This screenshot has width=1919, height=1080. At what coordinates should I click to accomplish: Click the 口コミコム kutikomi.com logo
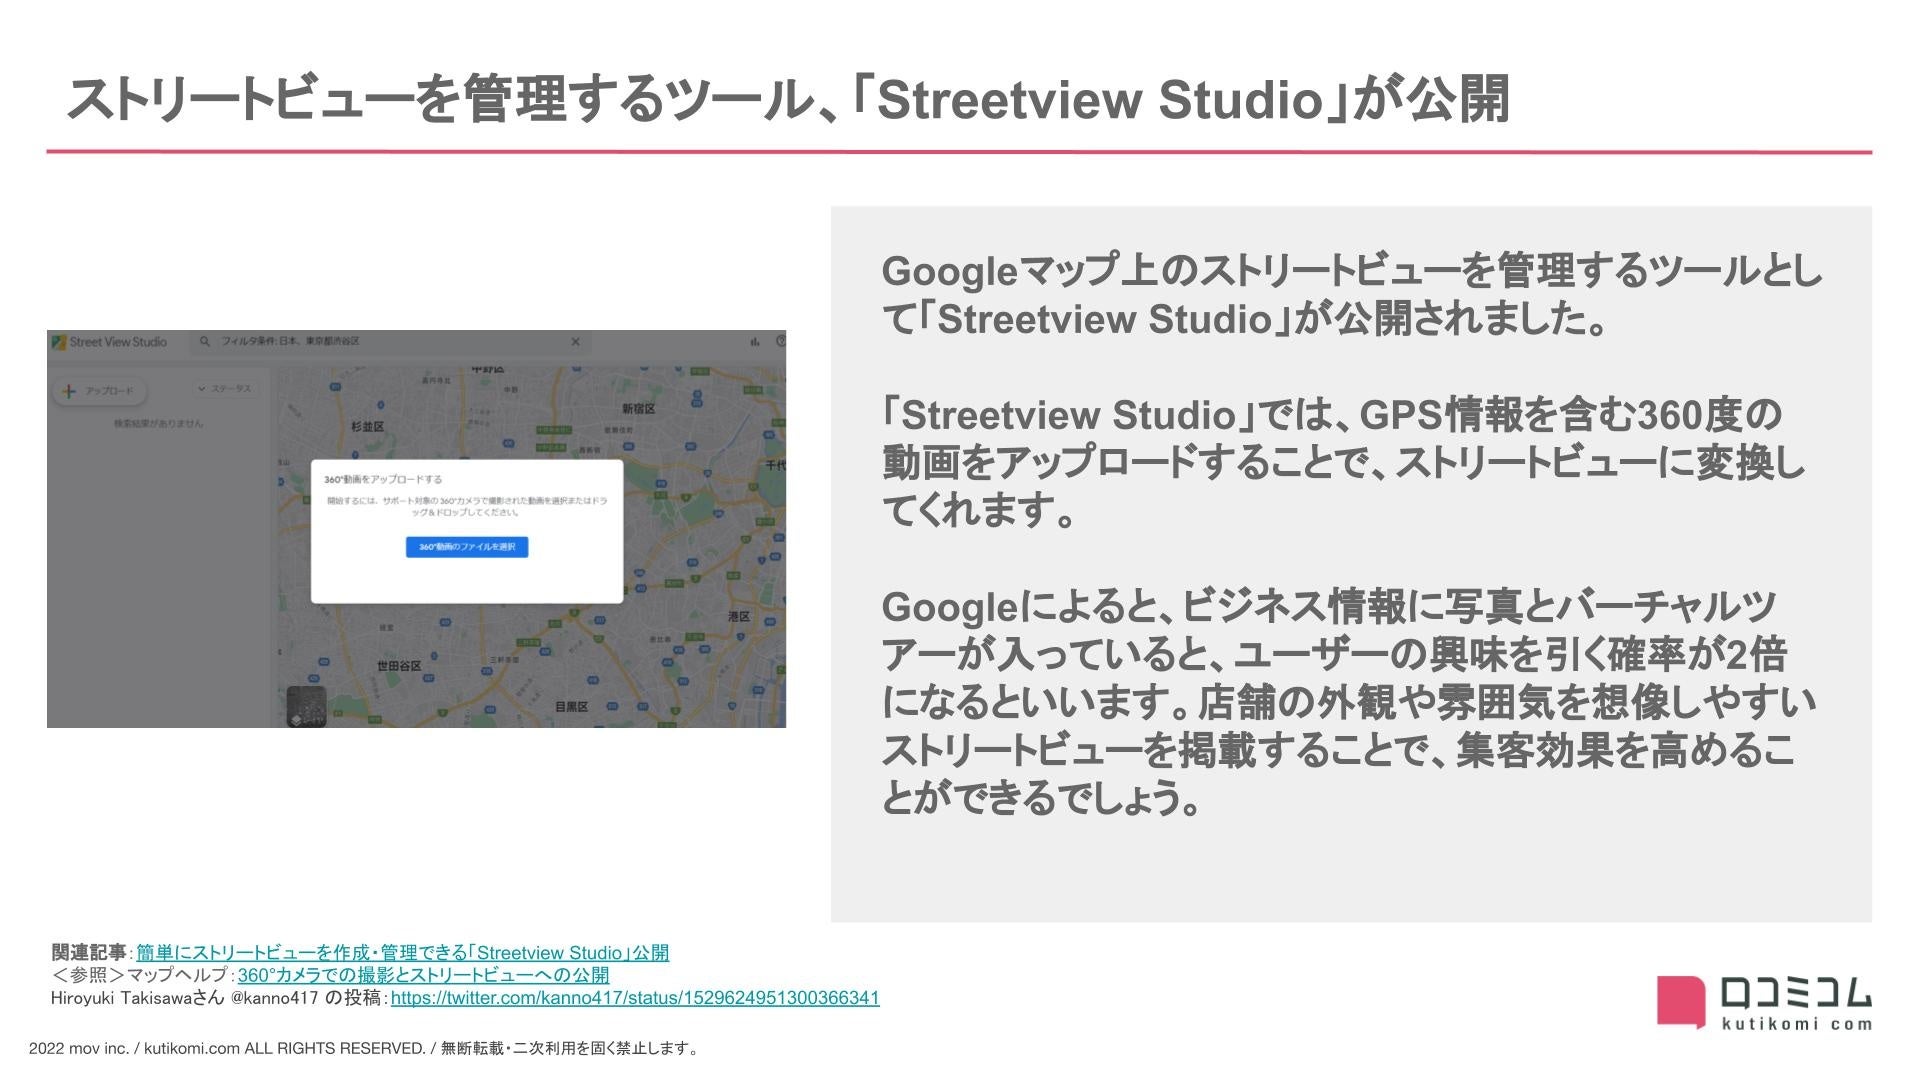point(1764,1002)
